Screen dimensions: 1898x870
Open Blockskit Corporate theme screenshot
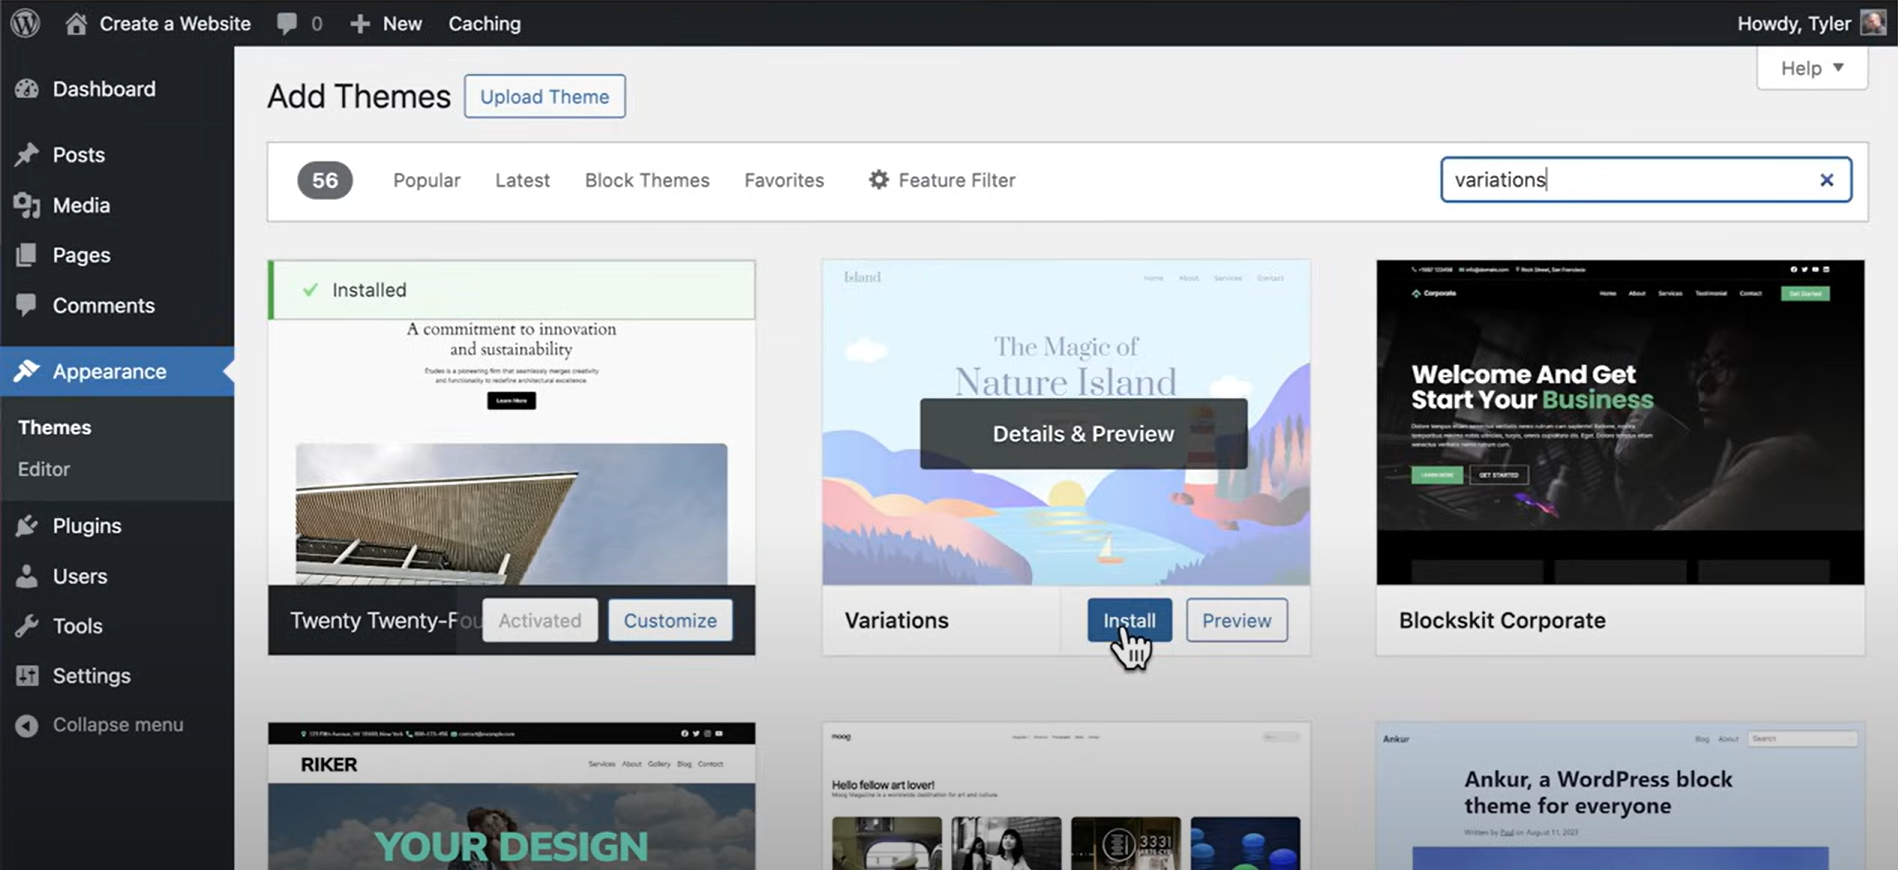pos(1620,422)
